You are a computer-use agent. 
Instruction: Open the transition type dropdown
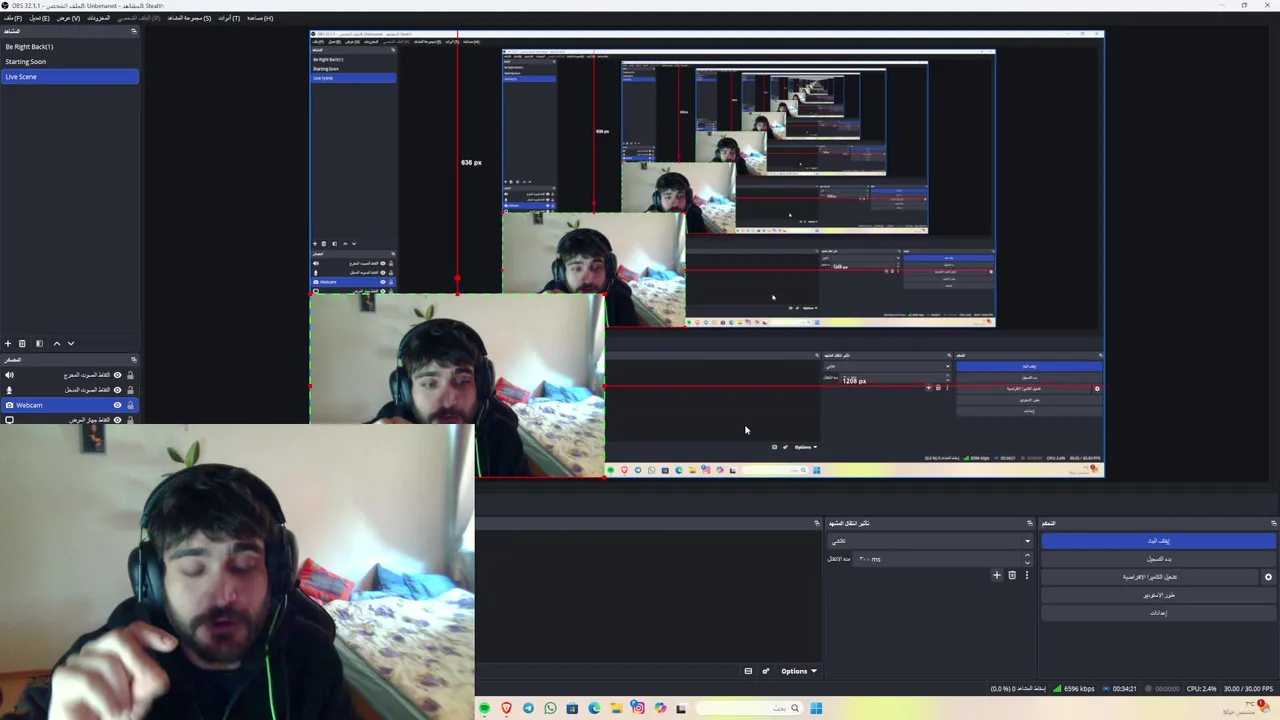click(x=929, y=541)
